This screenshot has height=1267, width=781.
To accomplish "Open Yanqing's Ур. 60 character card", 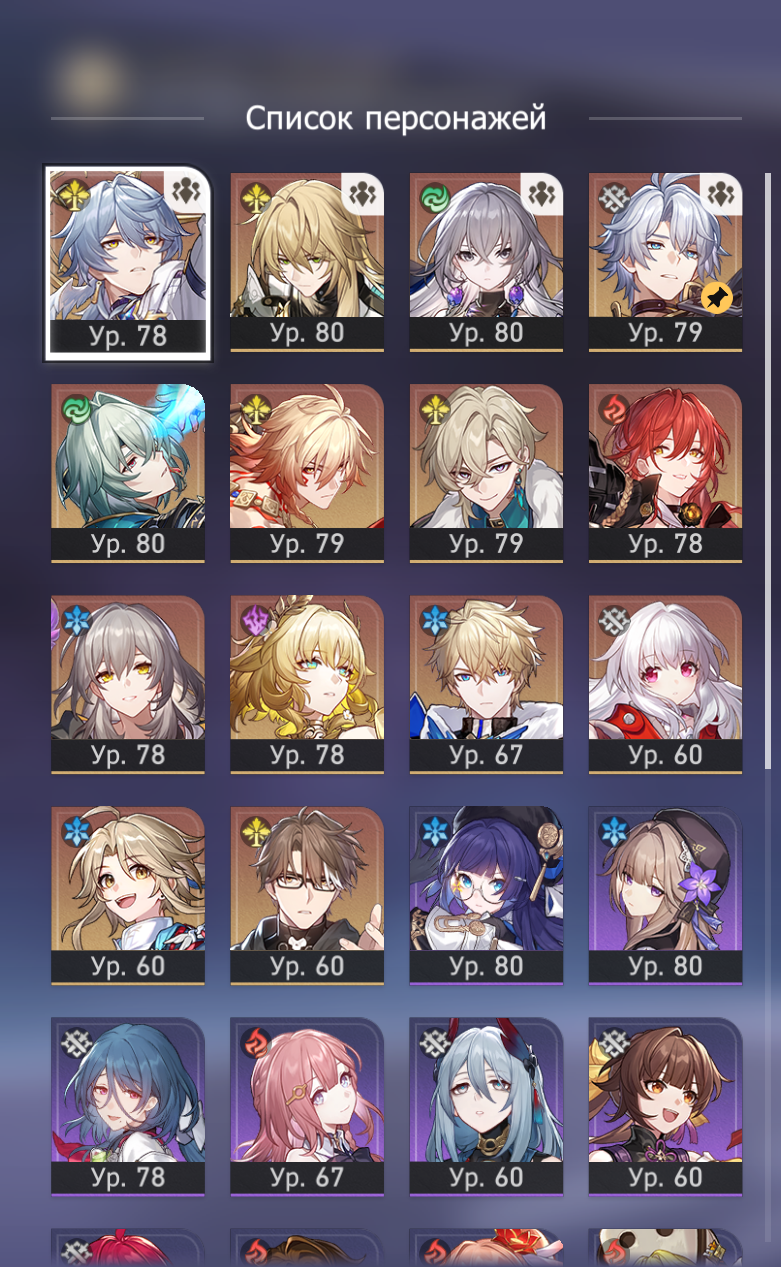I will pyautogui.click(x=128, y=895).
